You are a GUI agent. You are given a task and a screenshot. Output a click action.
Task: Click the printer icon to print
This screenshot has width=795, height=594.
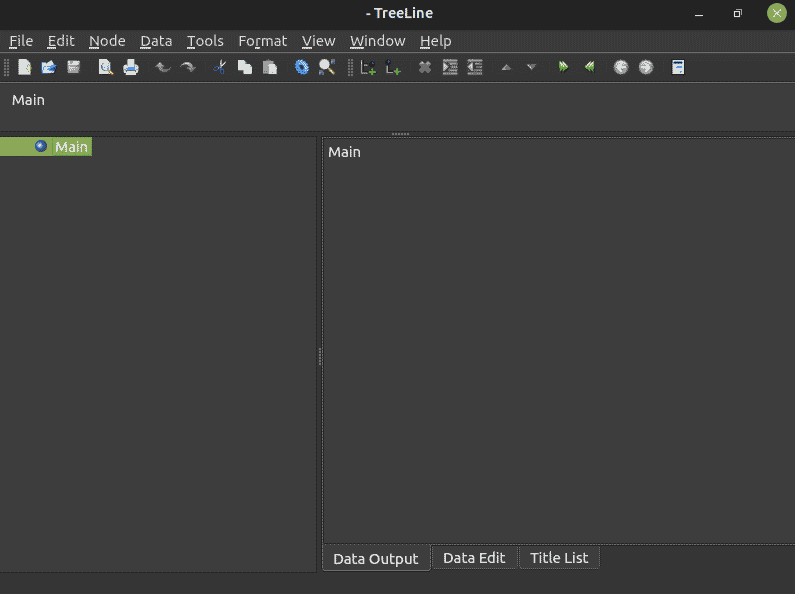131,67
